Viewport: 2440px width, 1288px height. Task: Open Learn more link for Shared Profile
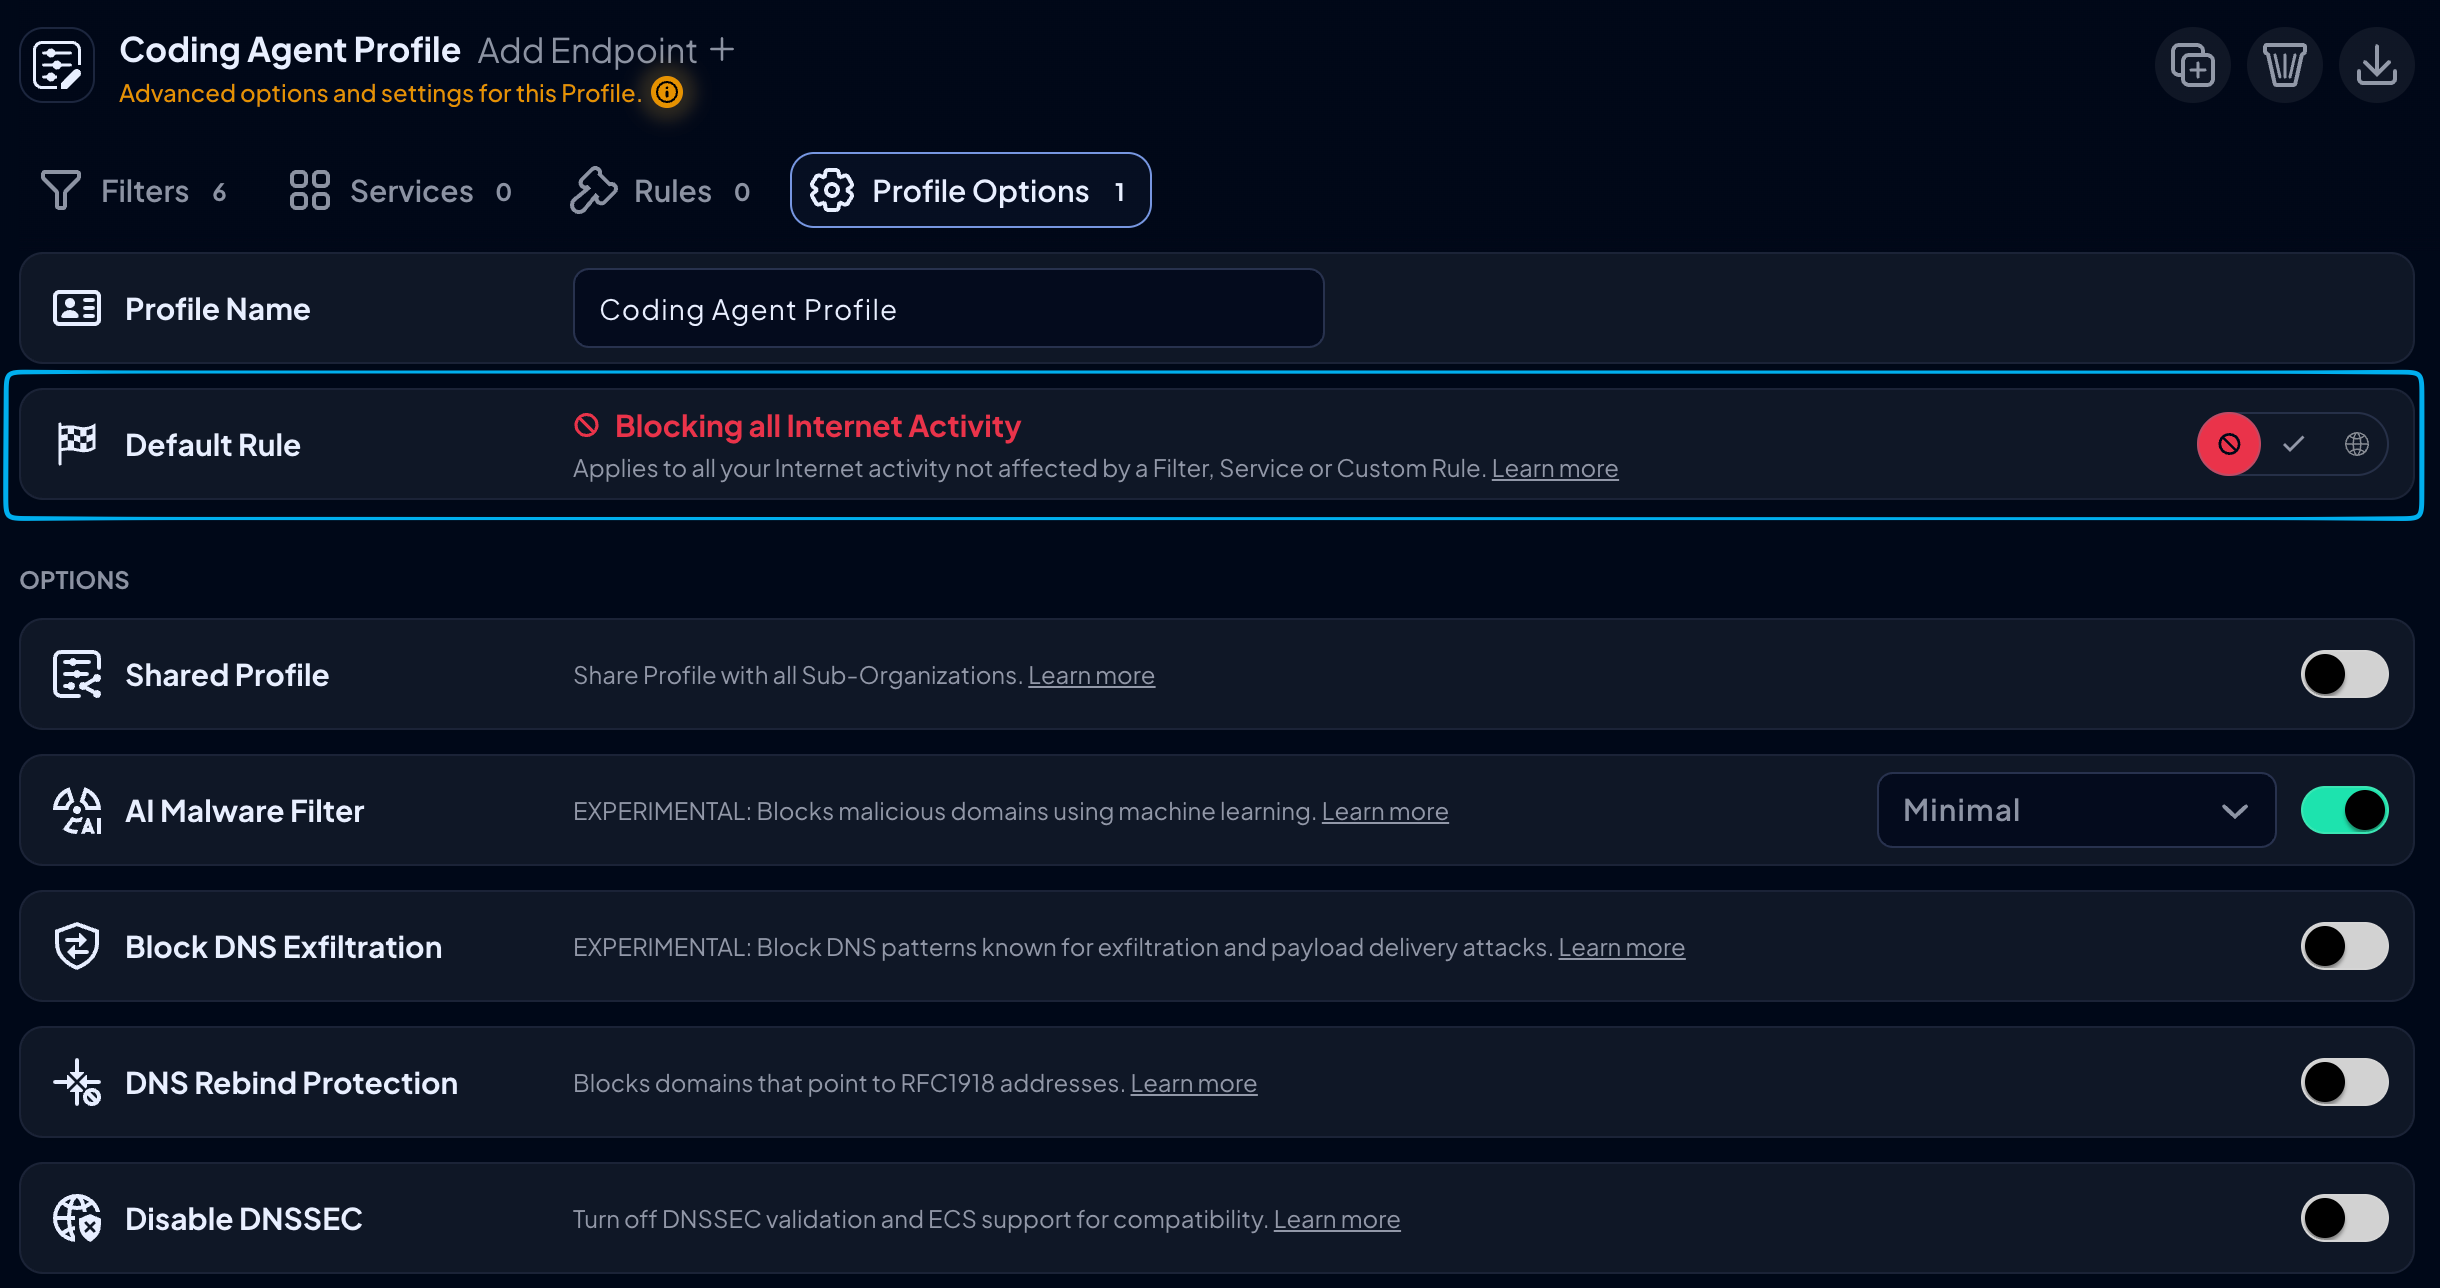(1091, 675)
